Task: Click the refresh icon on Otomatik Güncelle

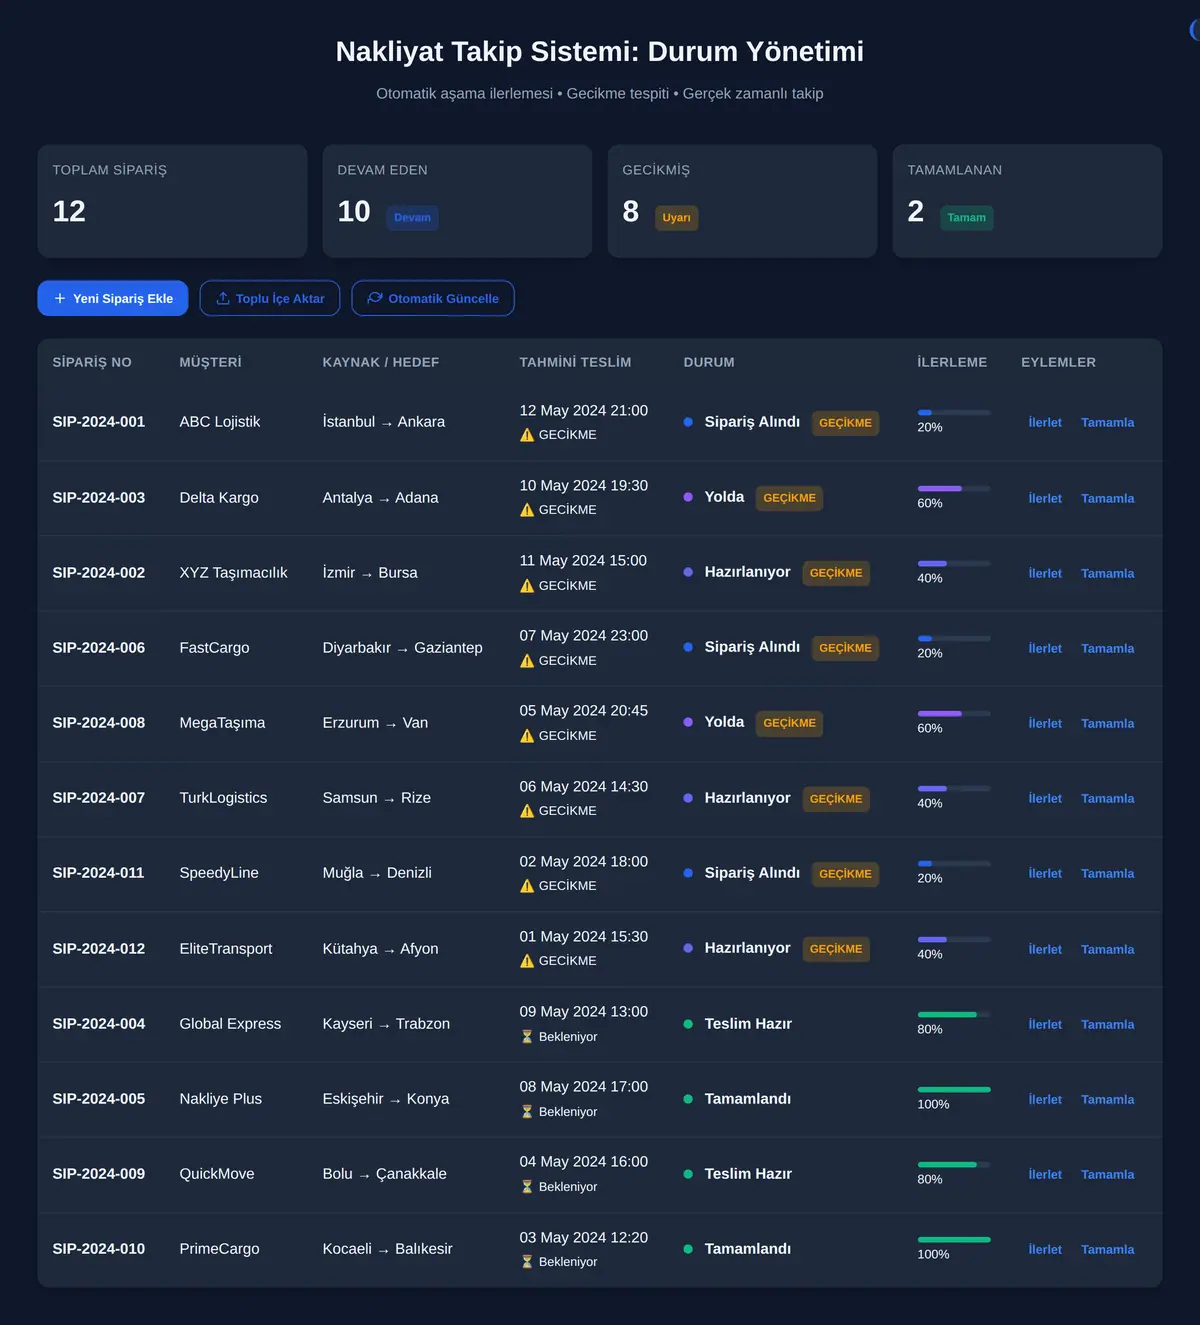Action: 375,298
